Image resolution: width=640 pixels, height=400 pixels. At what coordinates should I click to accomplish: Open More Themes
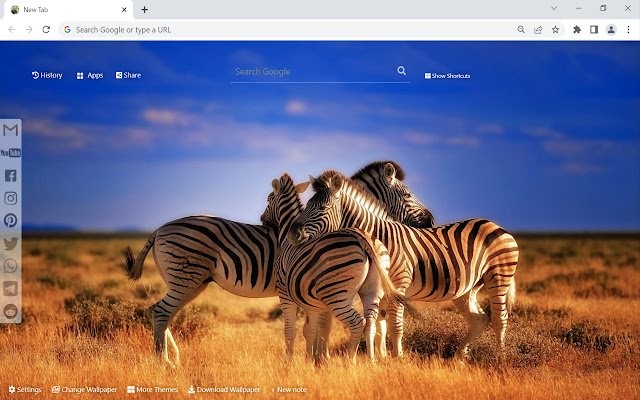[x=152, y=389]
